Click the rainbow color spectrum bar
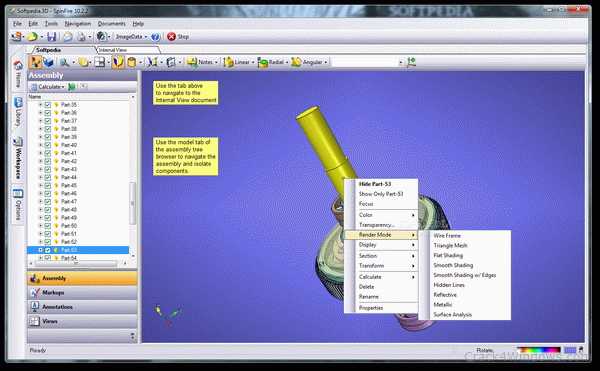Image resolution: width=600 pixels, height=371 pixels. pyautogui.click(x=539, y=350)
